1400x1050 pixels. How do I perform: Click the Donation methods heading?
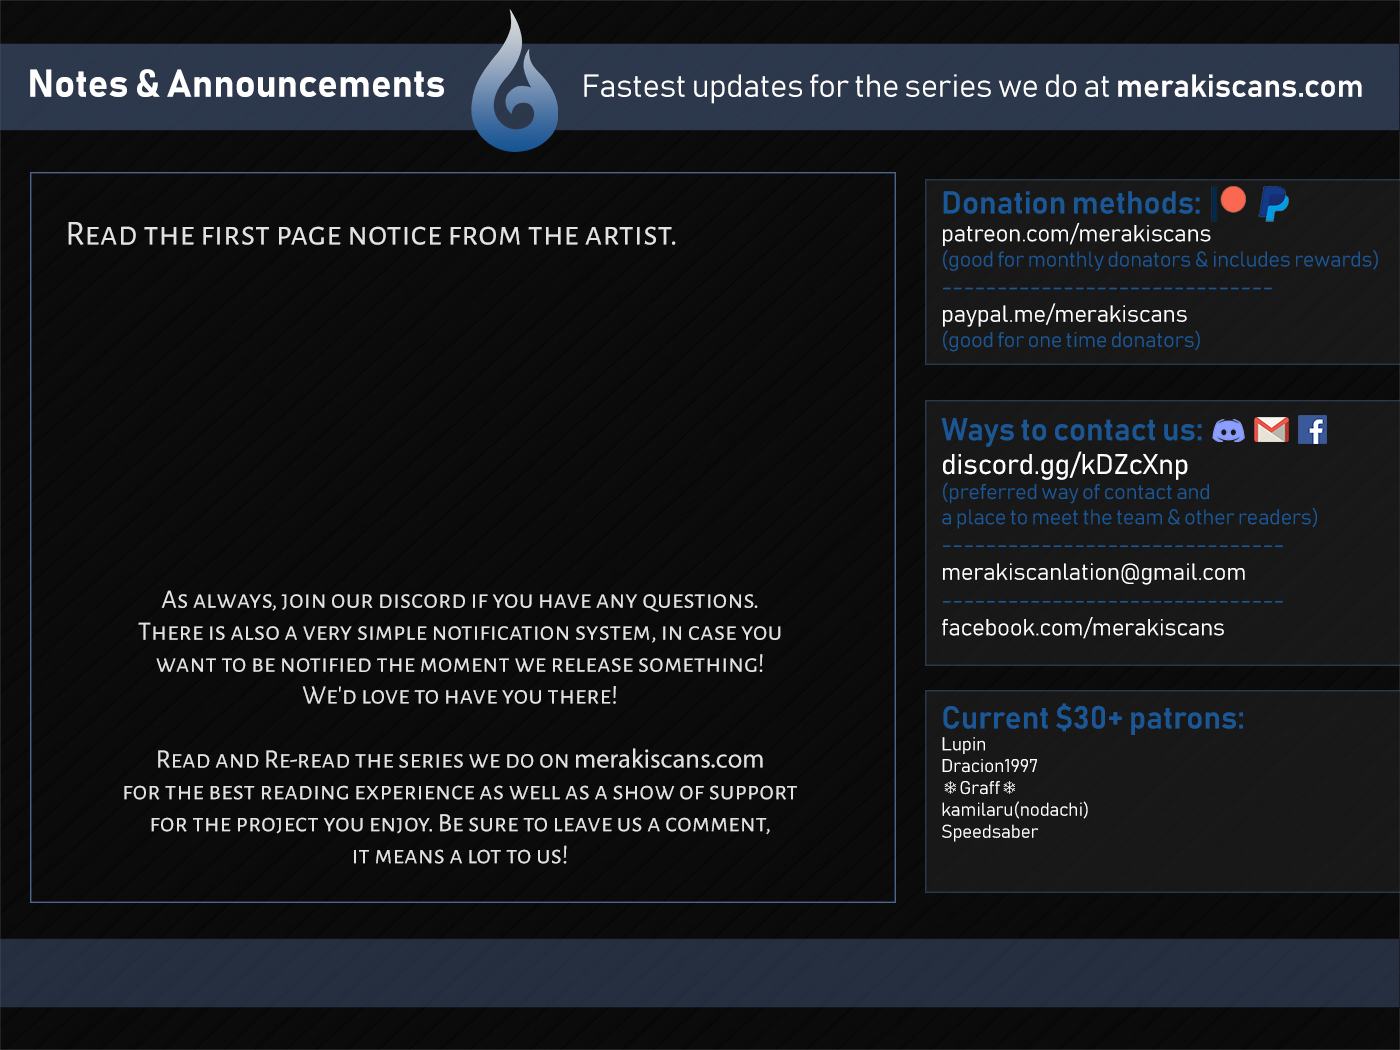click(1071, 203)
